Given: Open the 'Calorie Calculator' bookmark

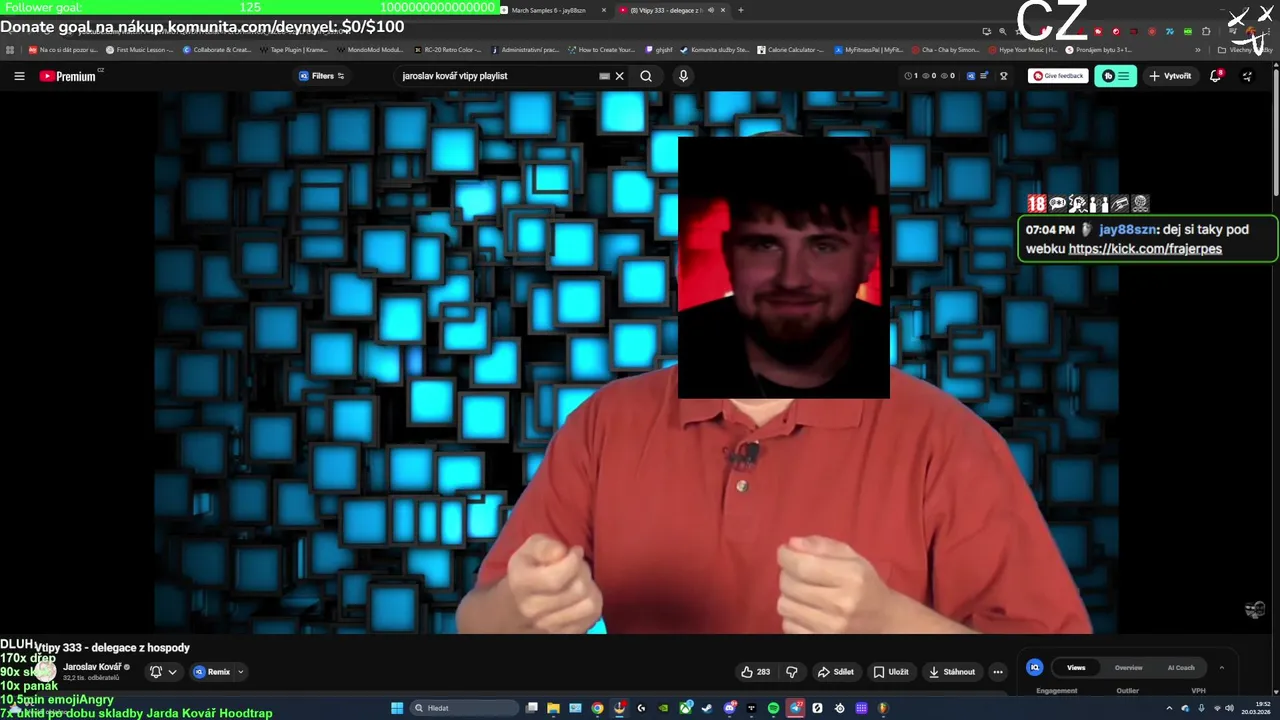Looking at the screenshot, I should pyautogui.click(x=790, y=49).
